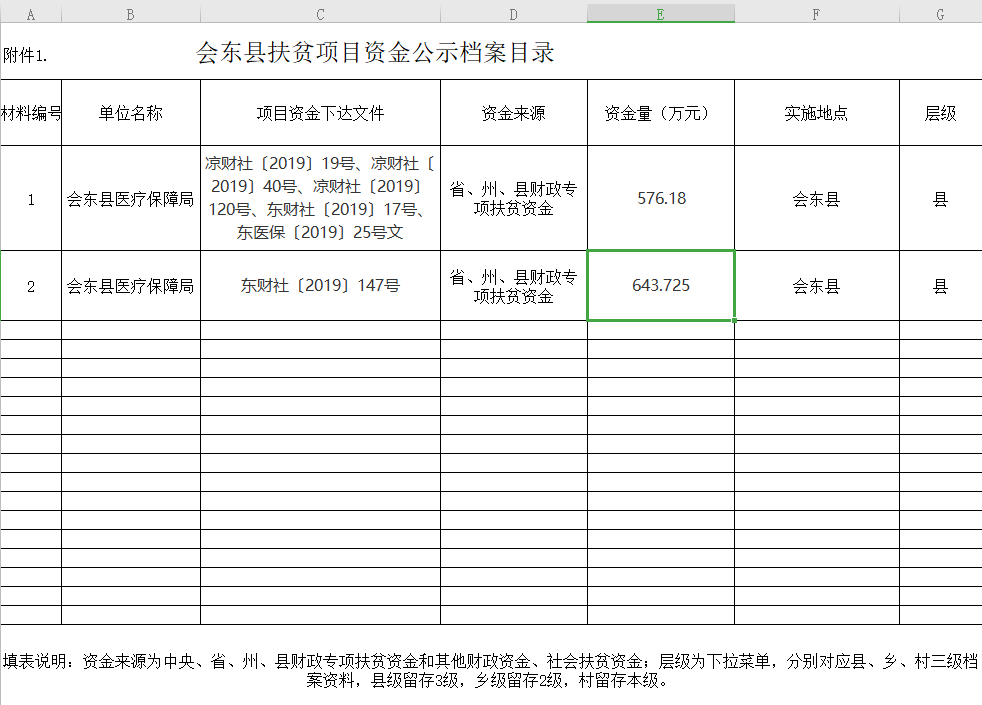The height and width of the screenshot is (705, 982).
Task: Select the 填表说明 note at bottom
Action: coord(490,671)
